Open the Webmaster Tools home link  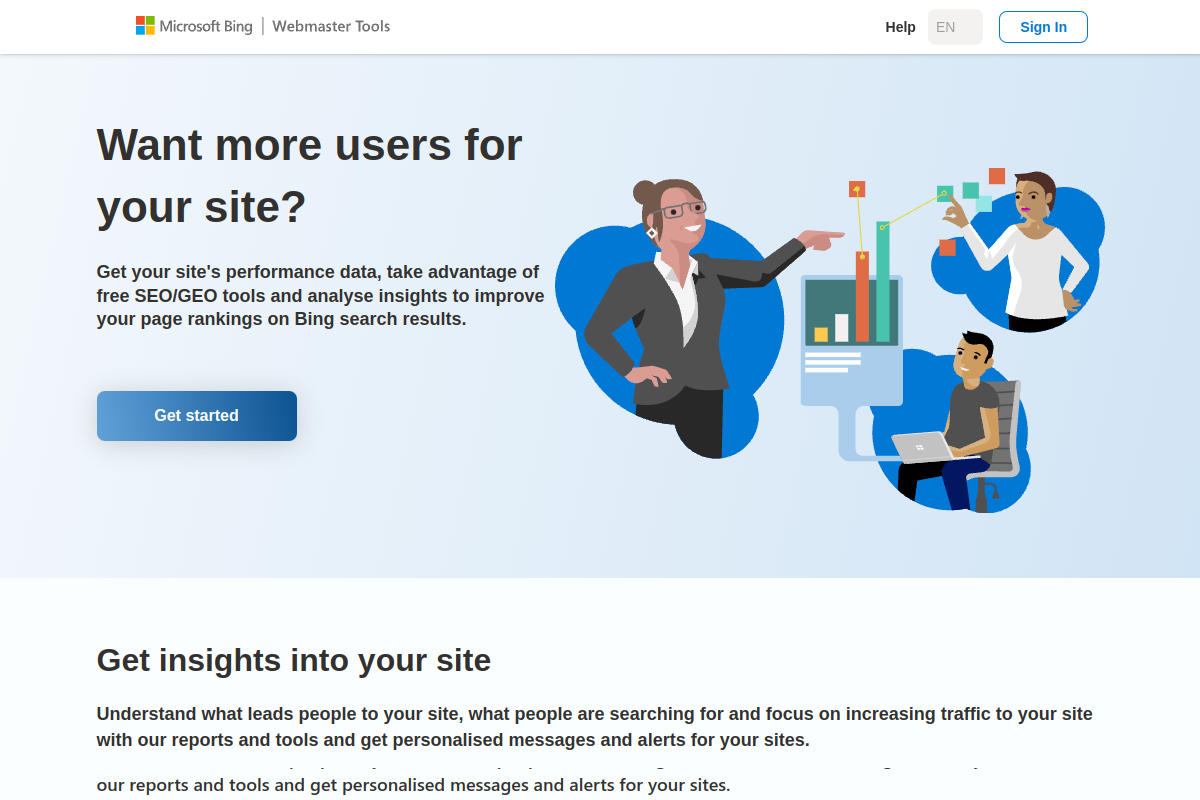pos(331,26)
